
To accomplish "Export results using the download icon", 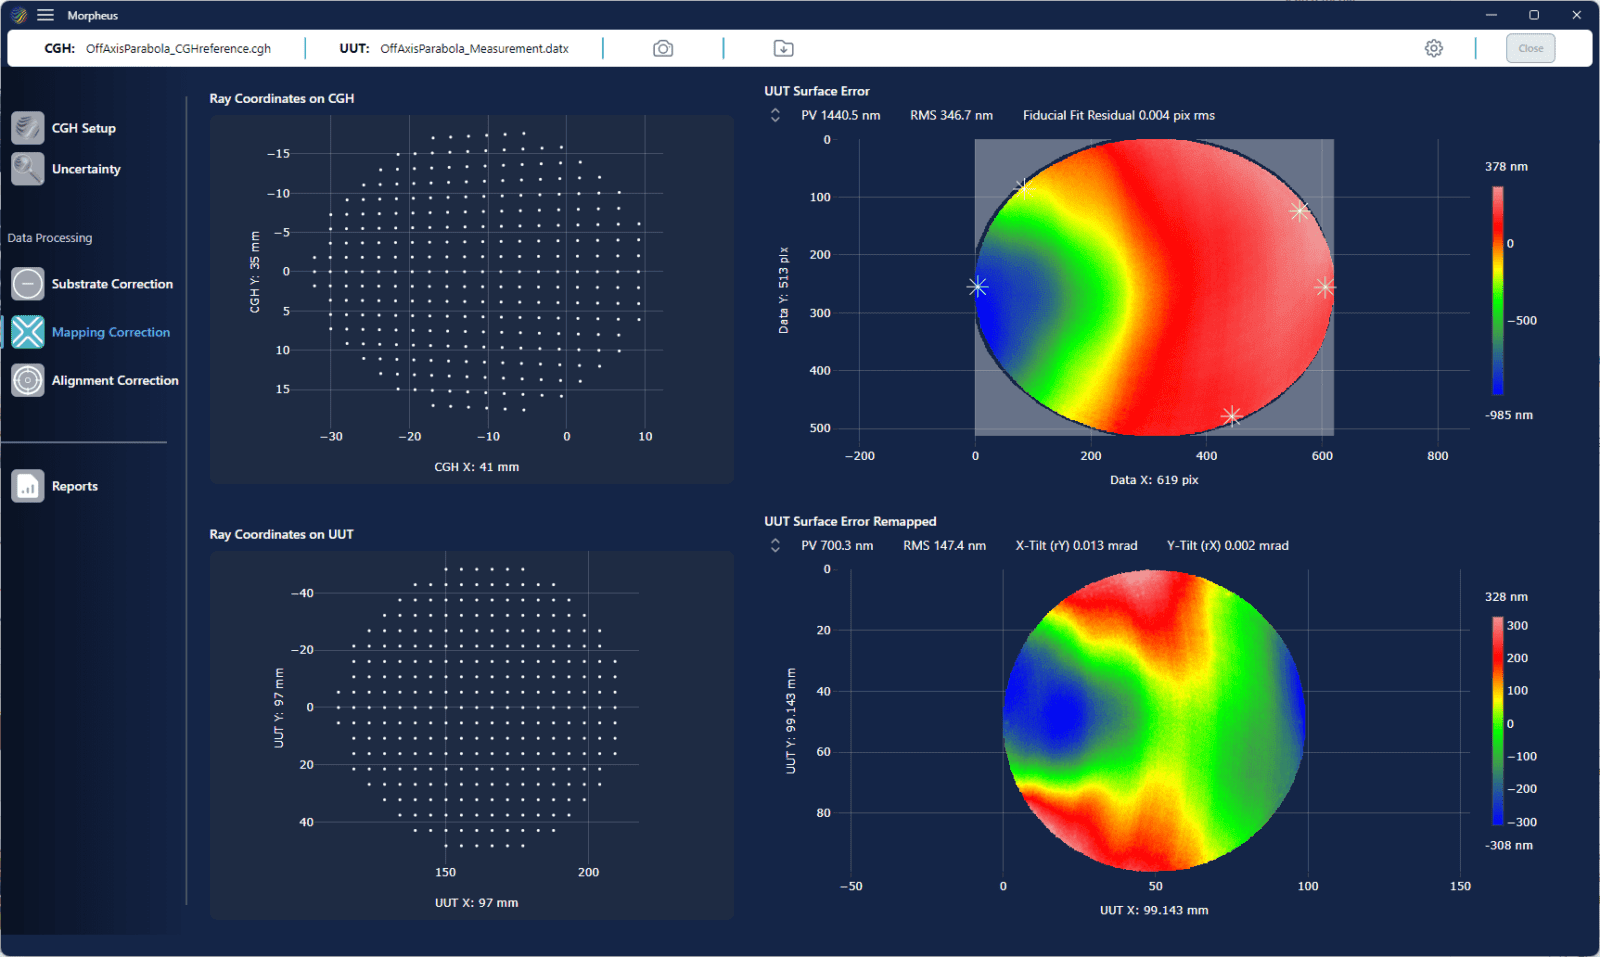I will click(783, 47).
